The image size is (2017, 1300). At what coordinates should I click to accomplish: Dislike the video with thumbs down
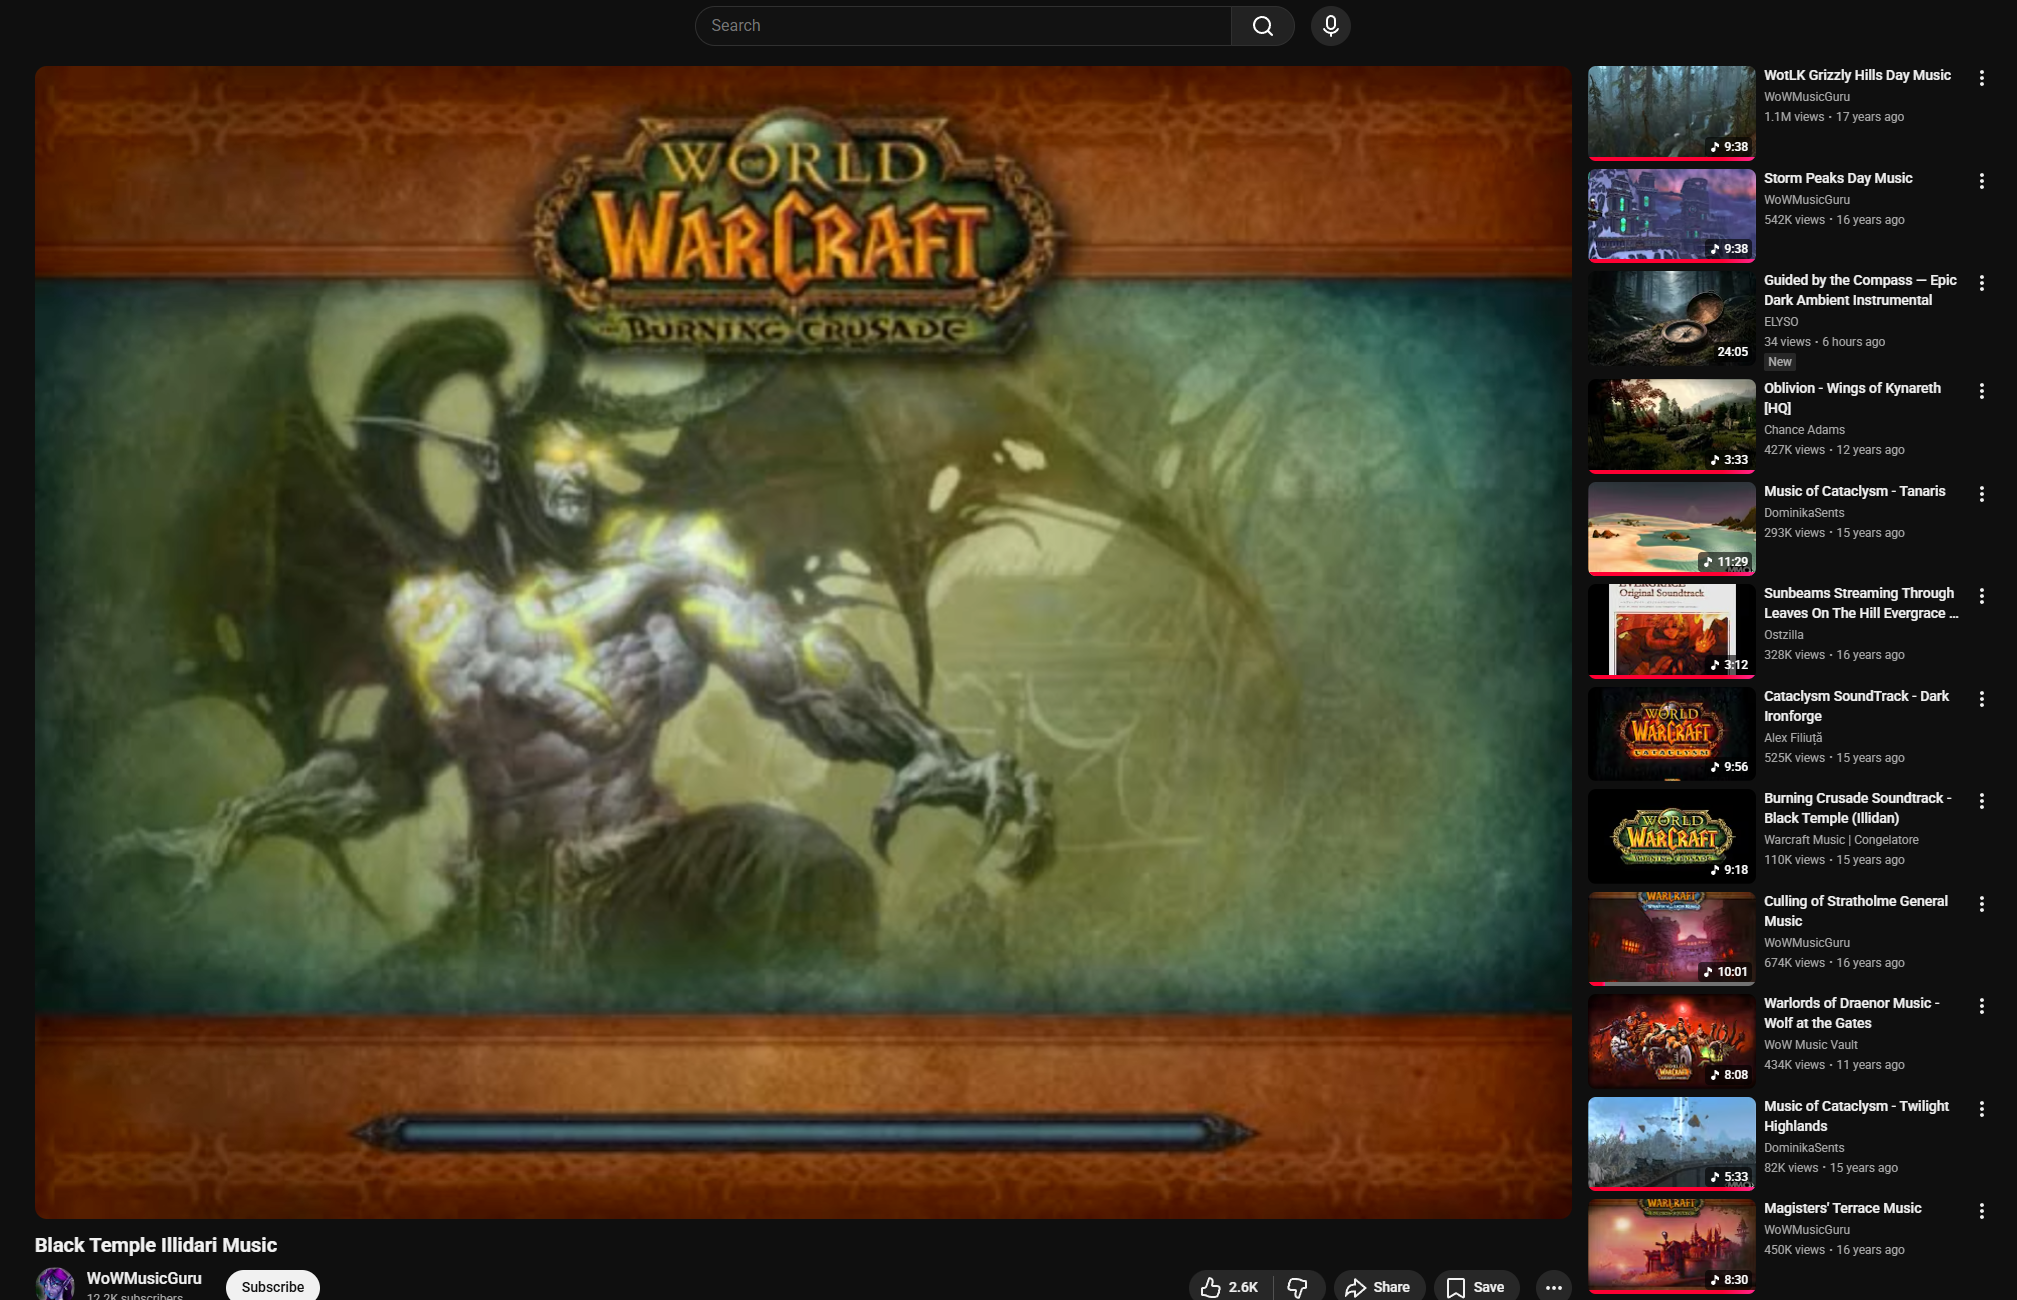pos(1298,1287)
